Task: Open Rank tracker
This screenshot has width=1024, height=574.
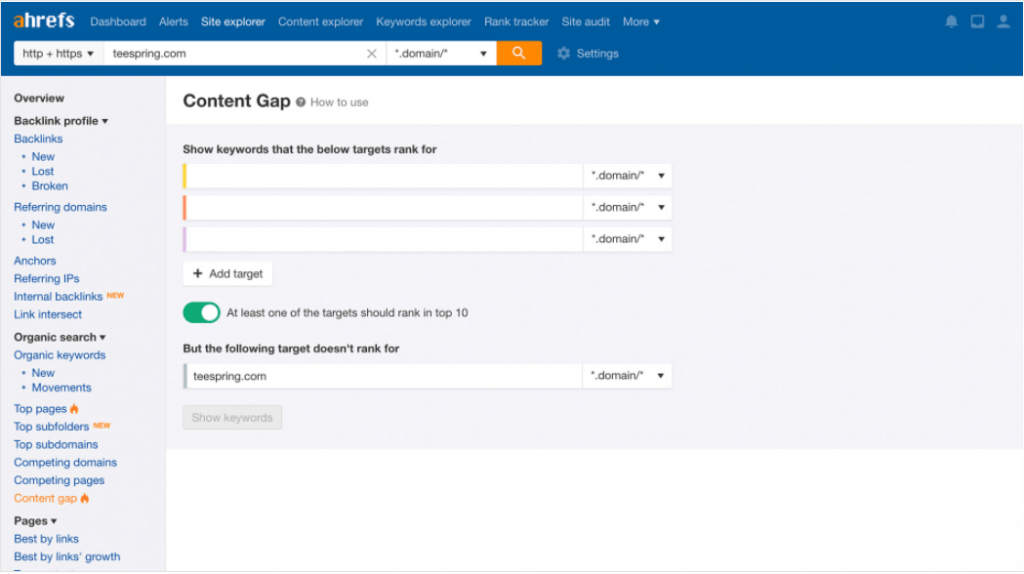Action: [x=517, y=22]
